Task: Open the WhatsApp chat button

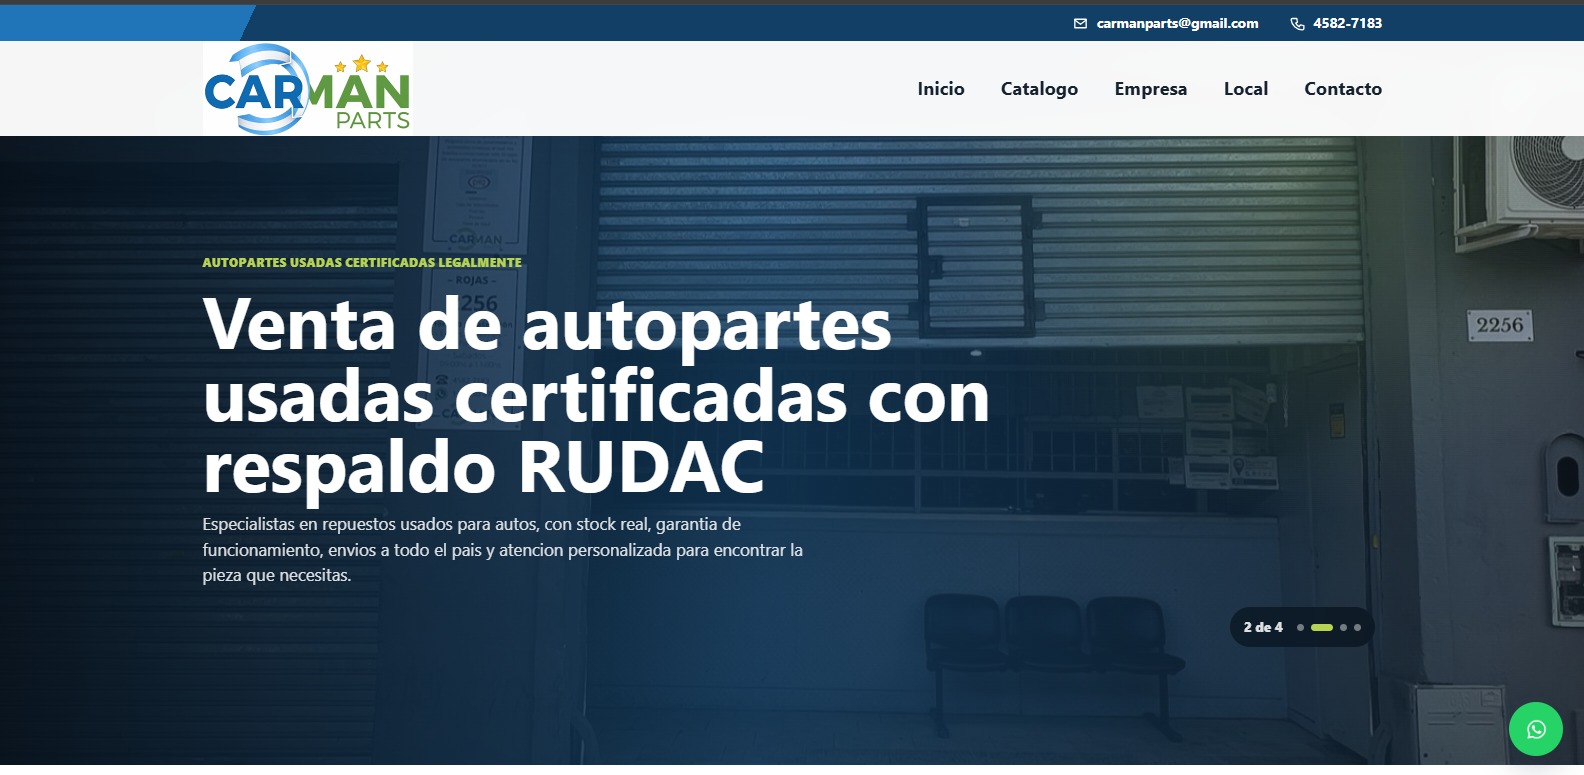Action: tap(1536, 729)
